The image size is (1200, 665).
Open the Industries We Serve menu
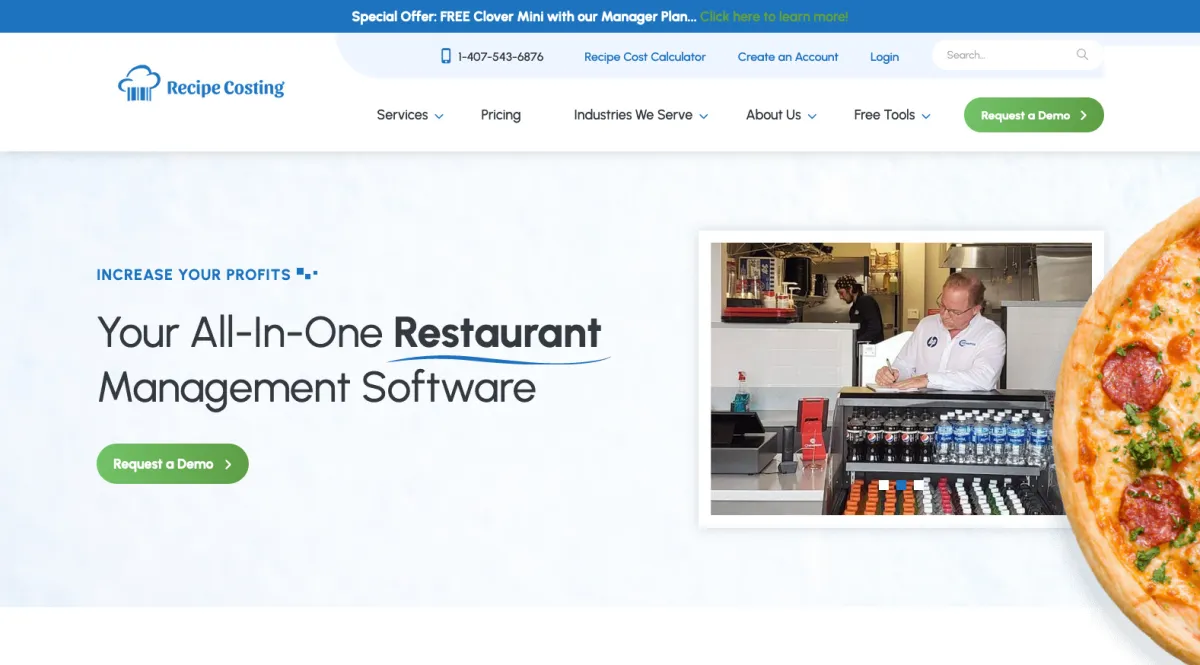633,115
